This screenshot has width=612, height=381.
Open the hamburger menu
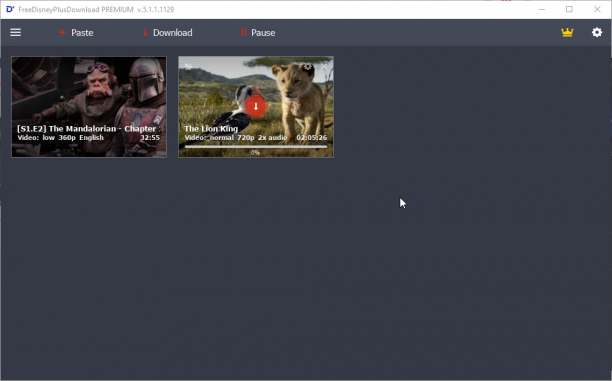(16, 32)
